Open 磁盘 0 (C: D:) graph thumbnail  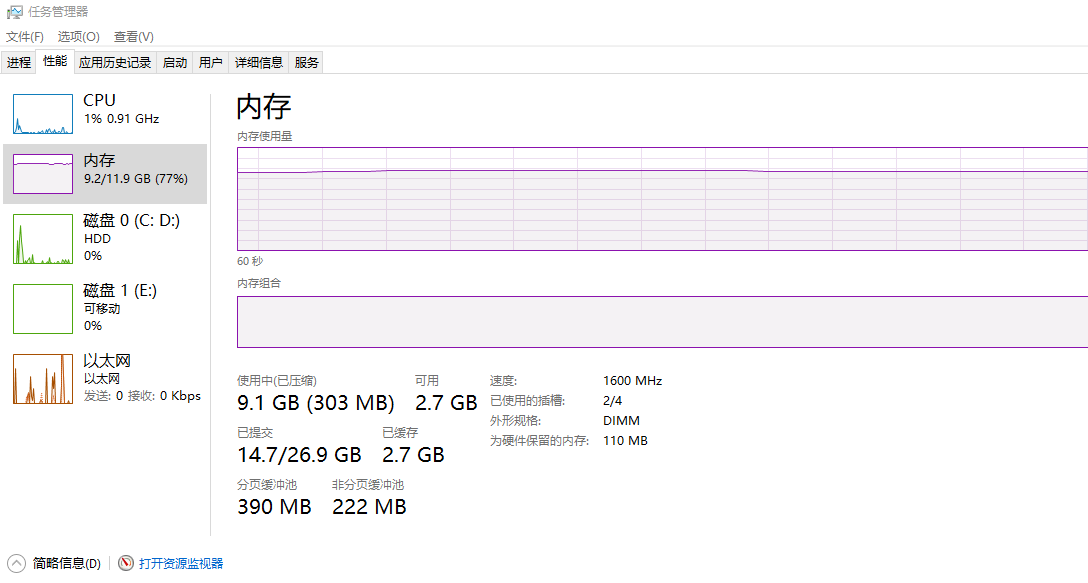click(43, 239)
